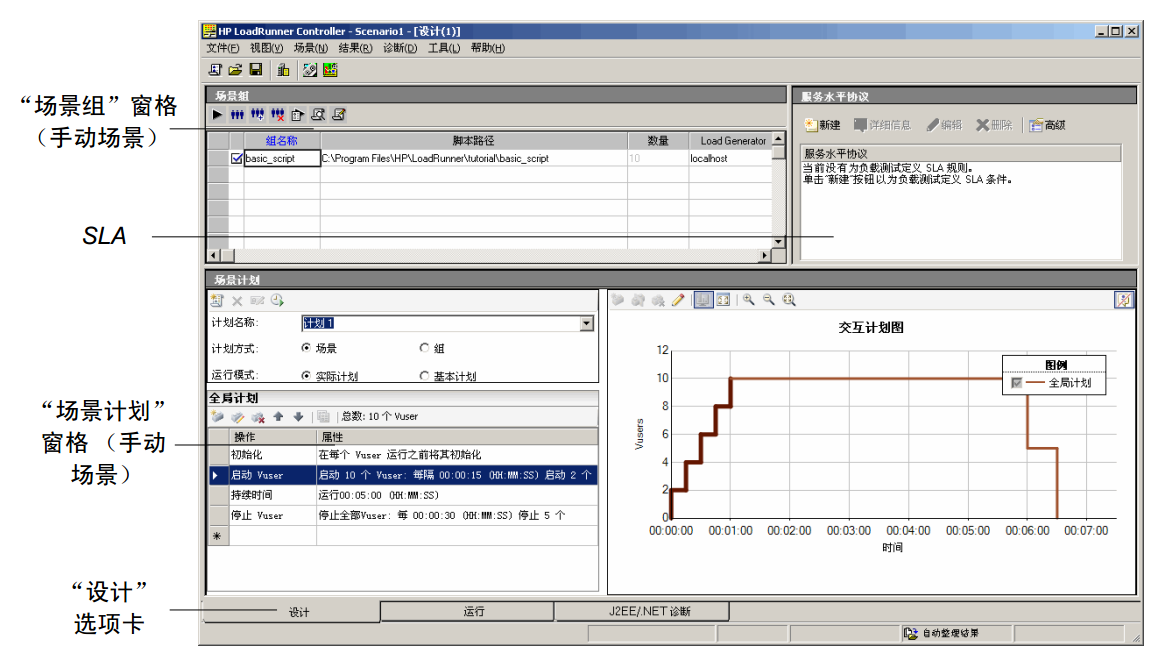Click scenario group scrollbar up arrow

[x=778, y=139]
